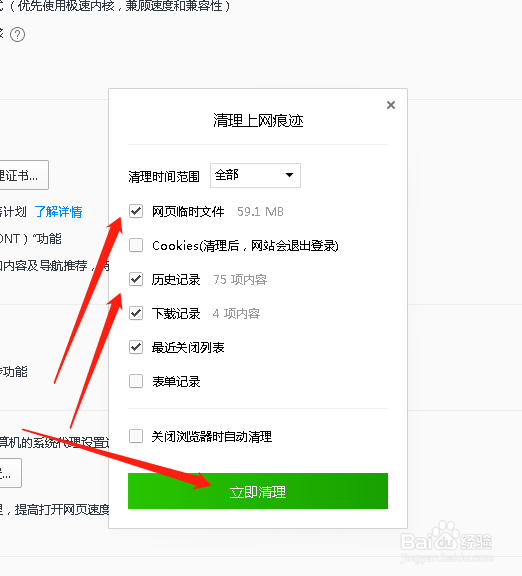This screenshot has width=522, height=576.
Task: Enable the 表单记录 checkbox
Action: [x=136, y=381]
